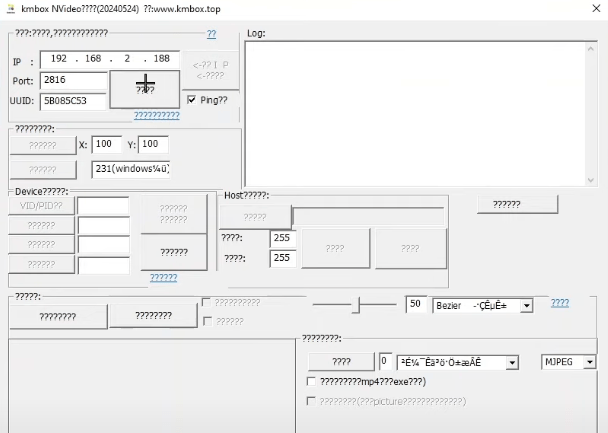Open the MJPEG format dropdown
This screenshot has height=433, width=608.
click(590, 362)
